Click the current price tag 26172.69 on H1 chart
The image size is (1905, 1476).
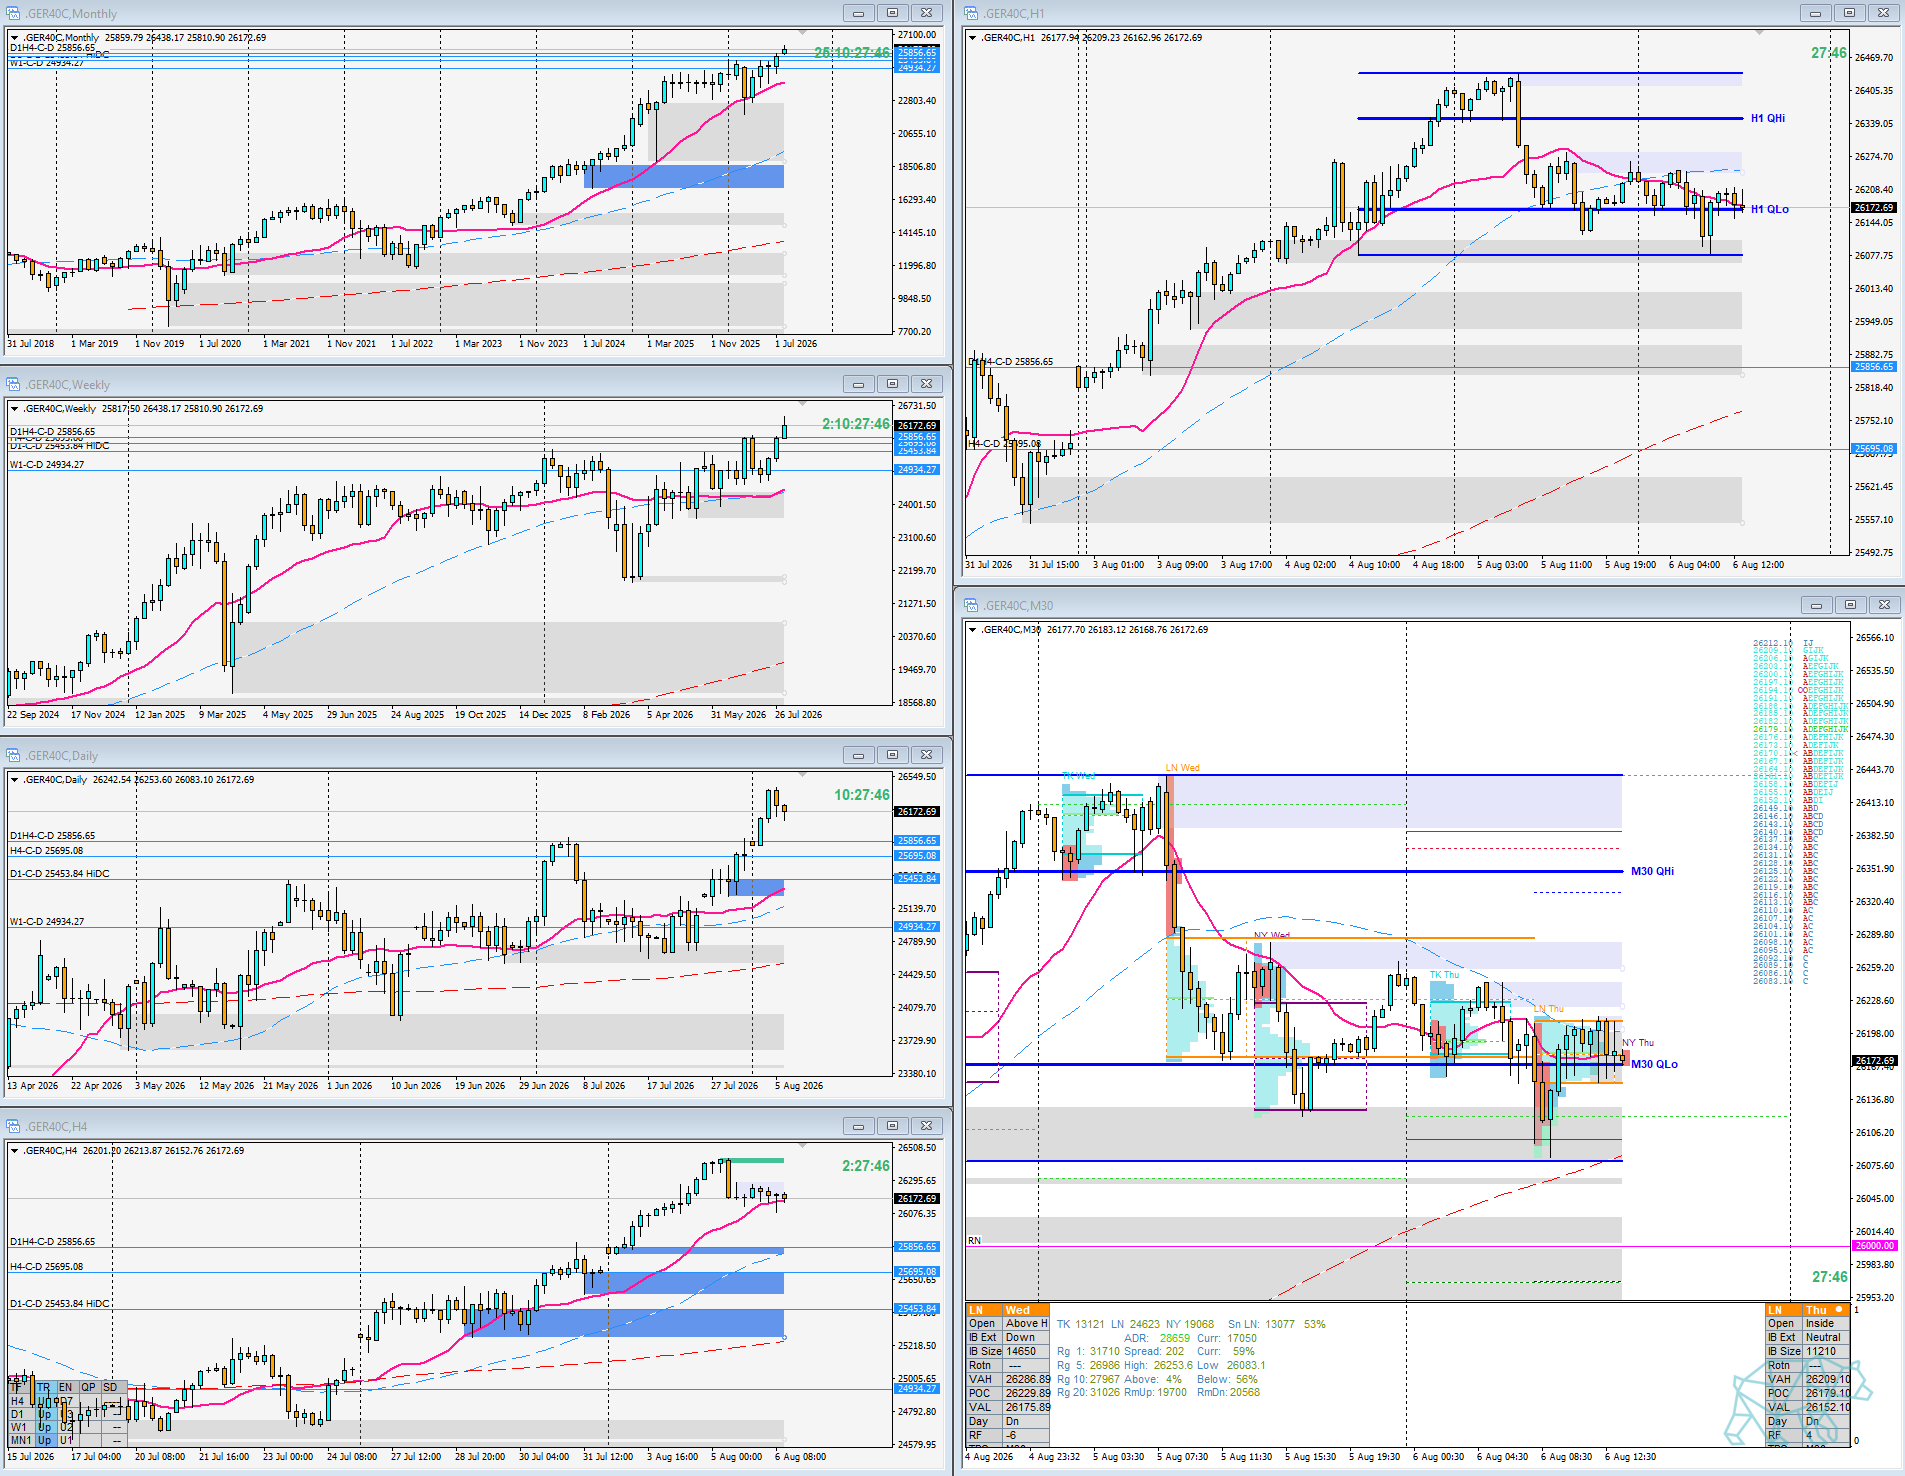click(1874, 208)
